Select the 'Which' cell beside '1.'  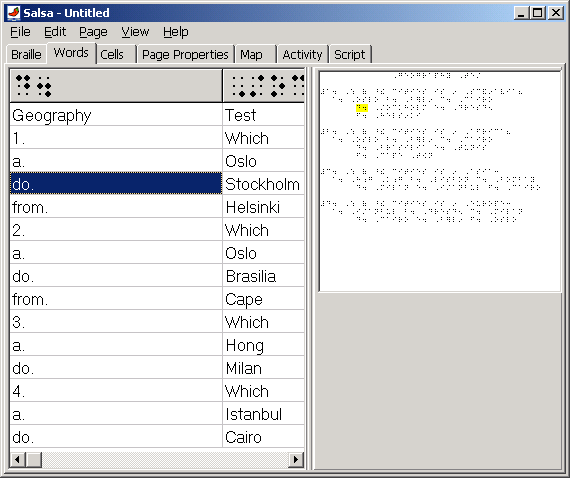coord(264,138)
